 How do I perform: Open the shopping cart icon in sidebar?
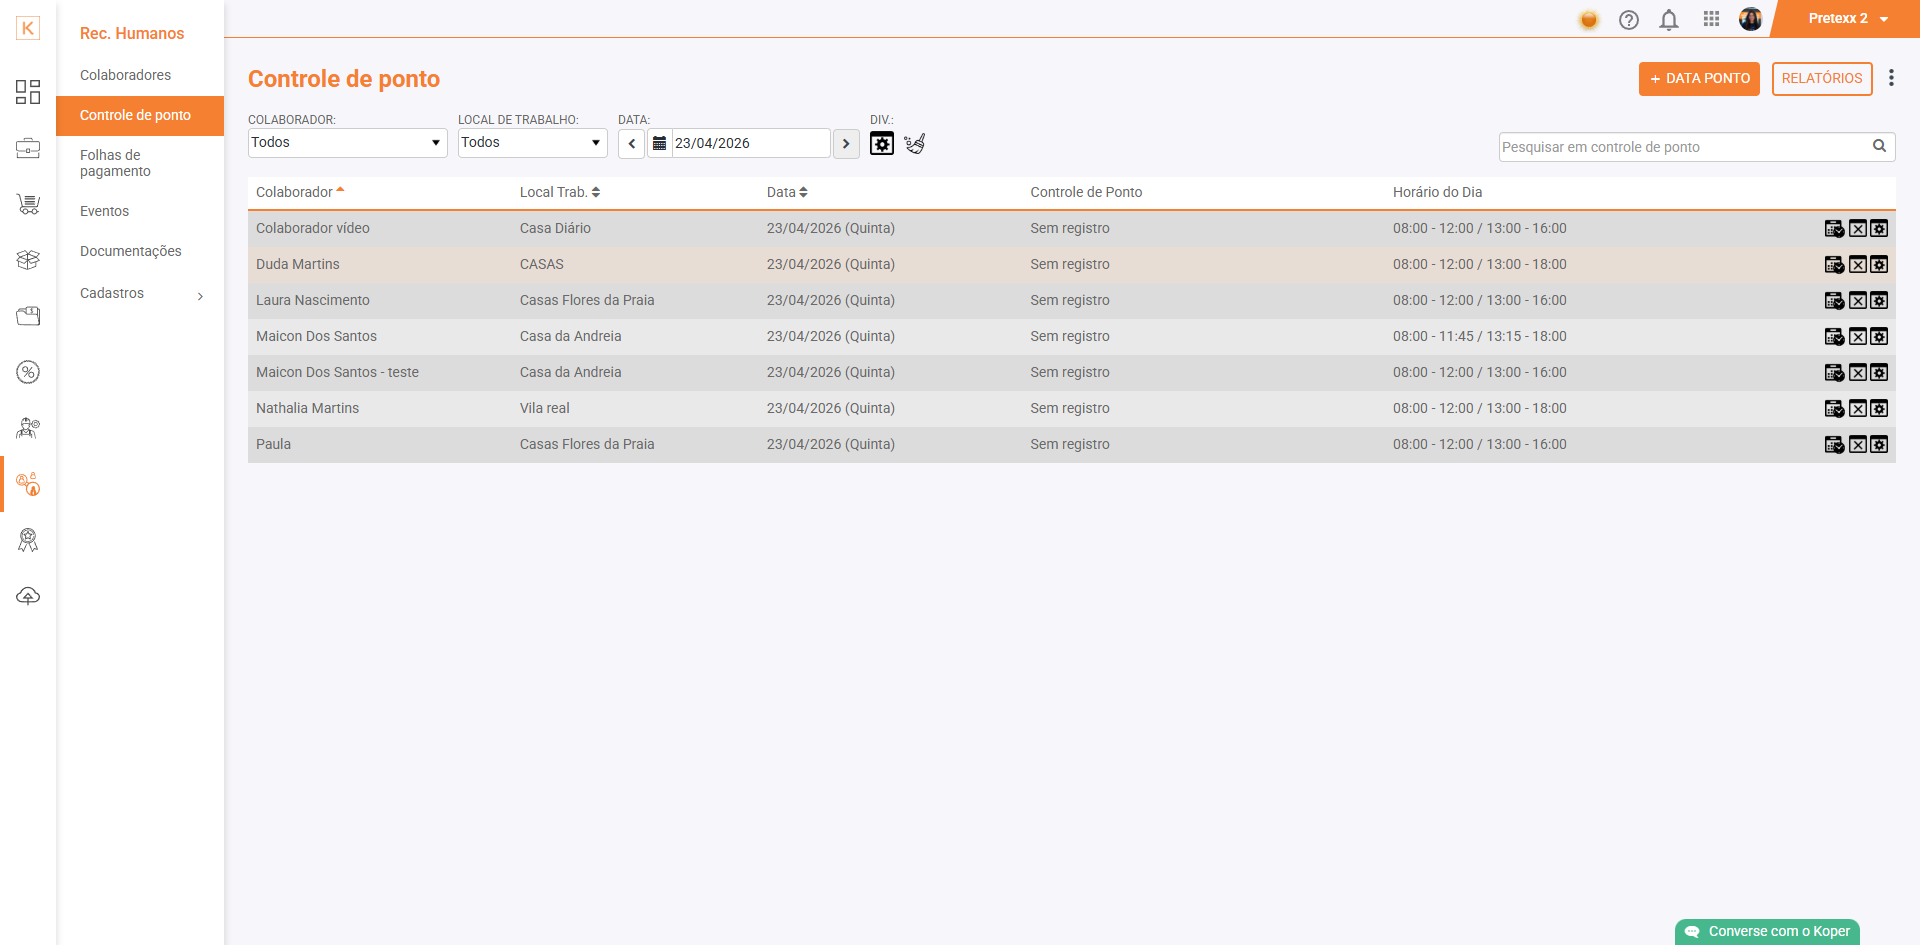(x=28, y=204)
